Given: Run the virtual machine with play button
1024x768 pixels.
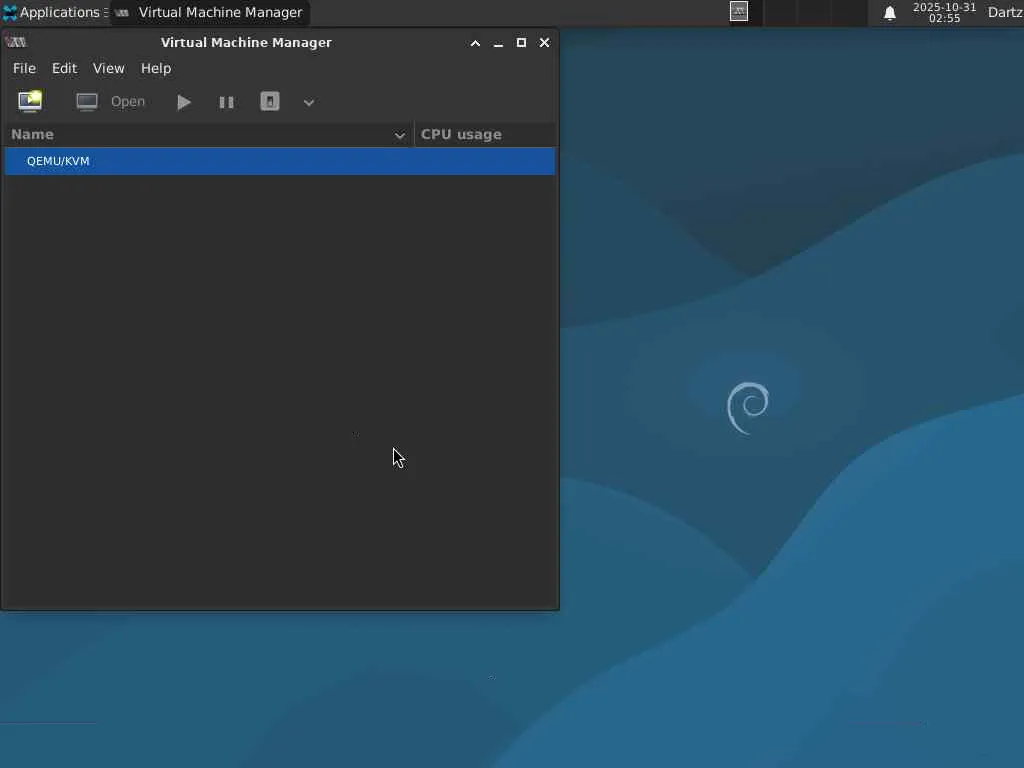Looking at the screenshot, I should (x=184, y=102).
